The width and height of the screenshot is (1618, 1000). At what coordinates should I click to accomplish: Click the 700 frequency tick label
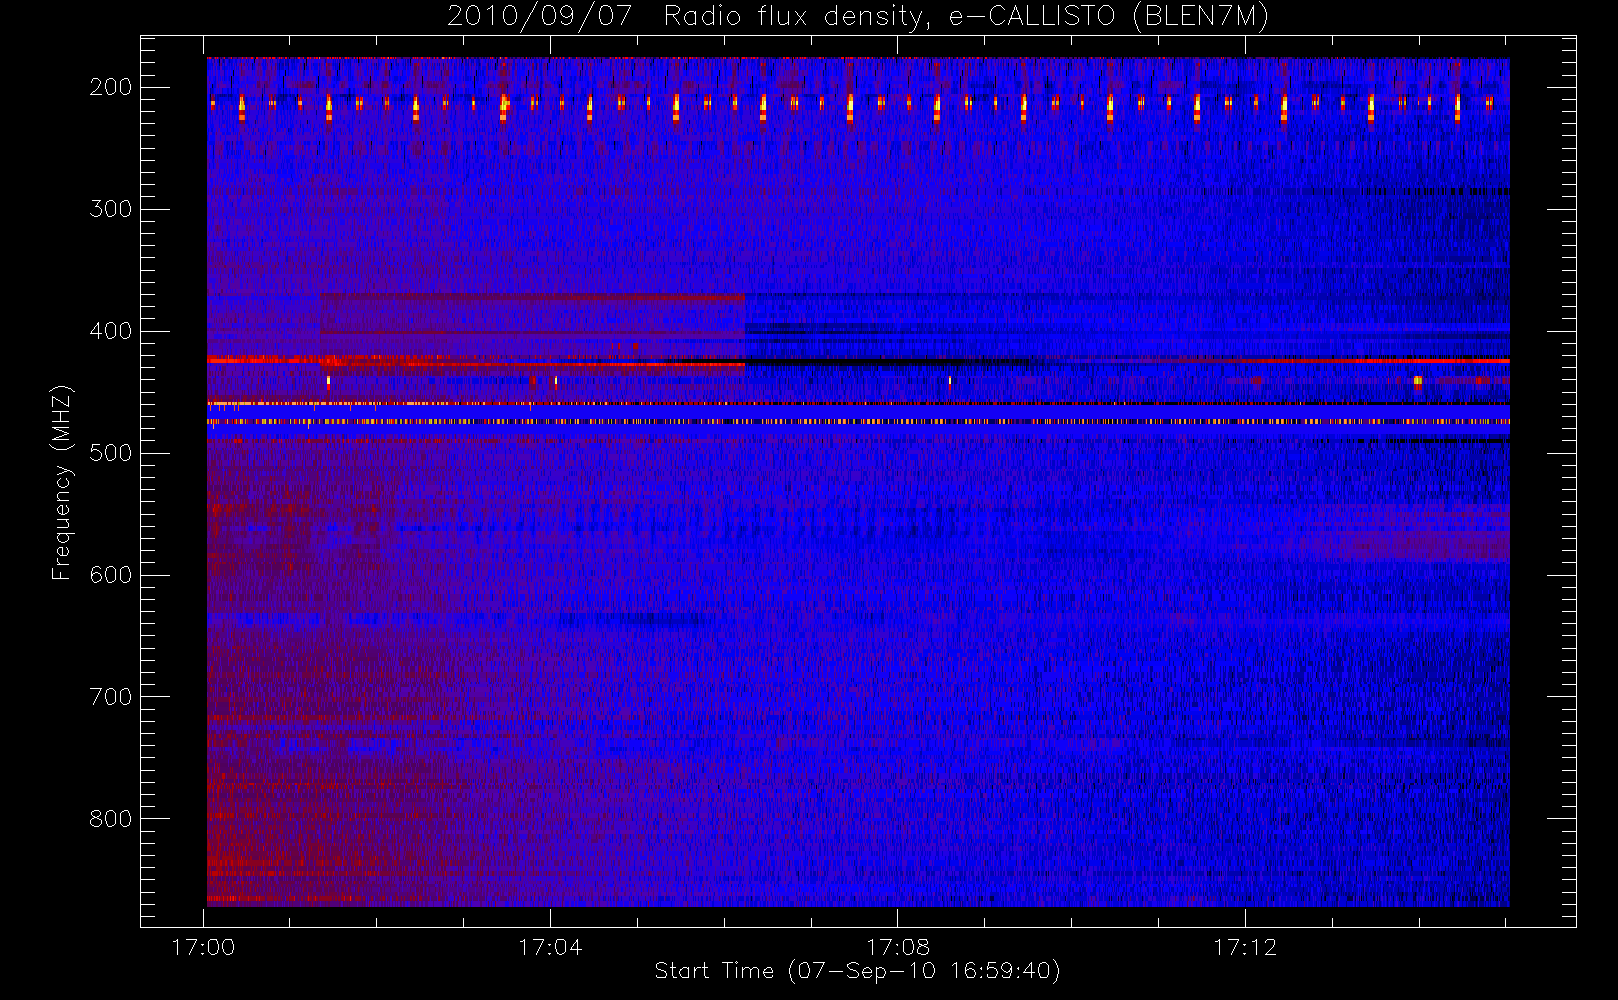[x=111, y=697]
